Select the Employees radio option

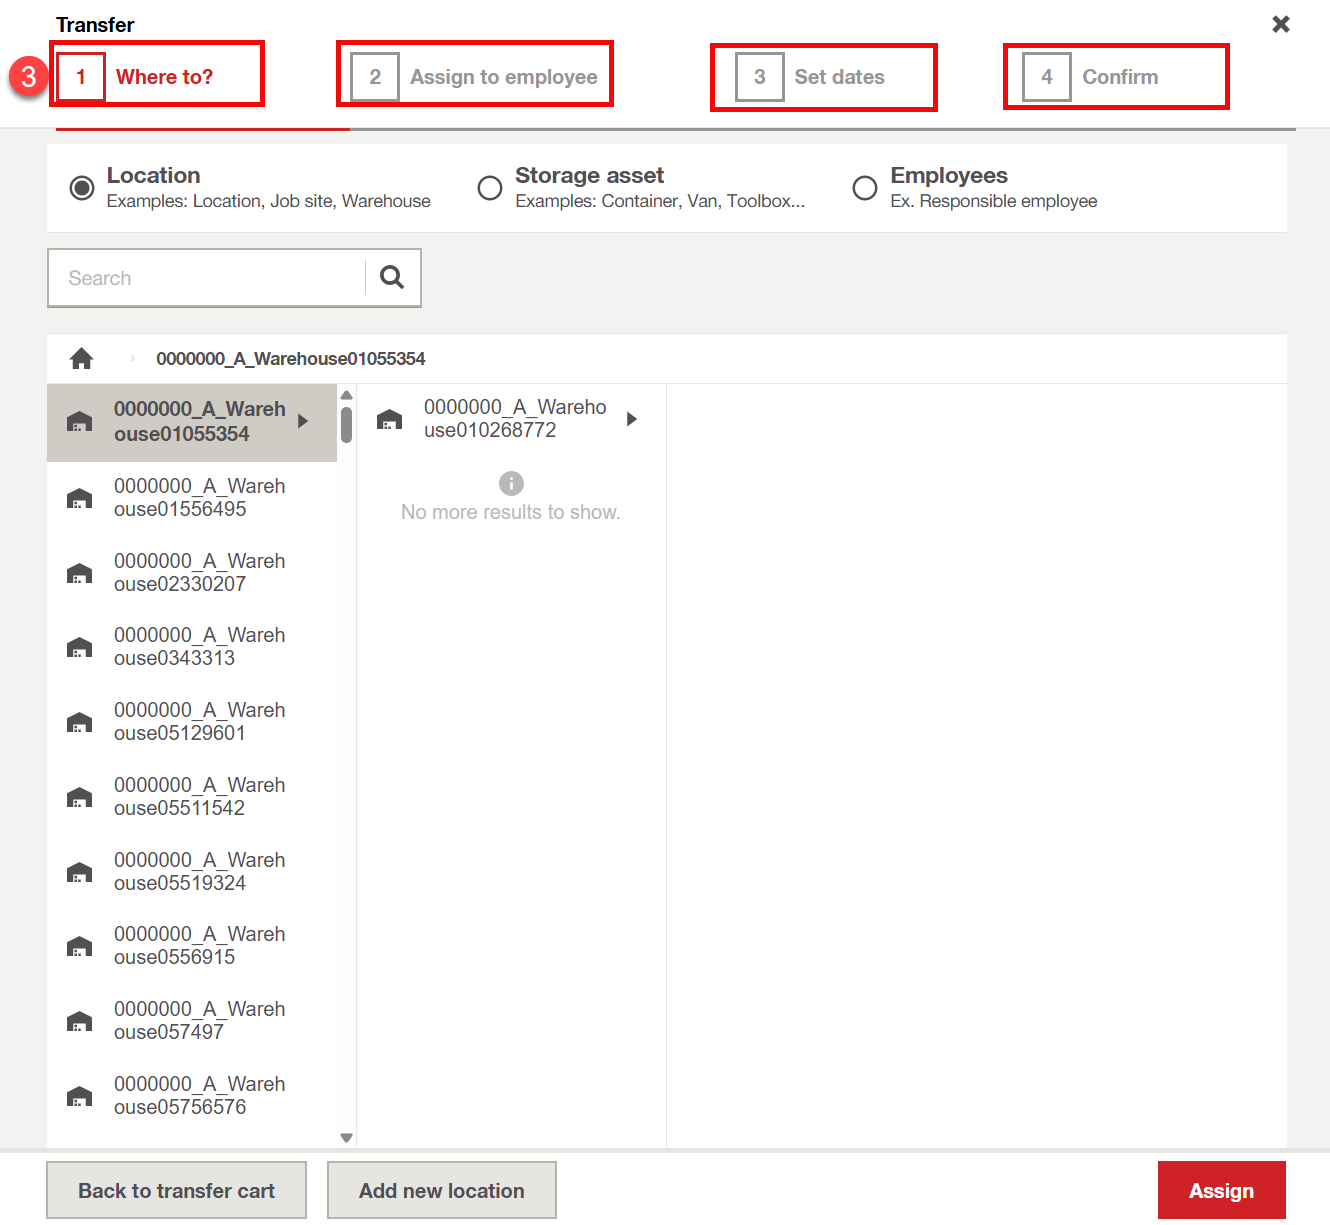coord(865,188)
